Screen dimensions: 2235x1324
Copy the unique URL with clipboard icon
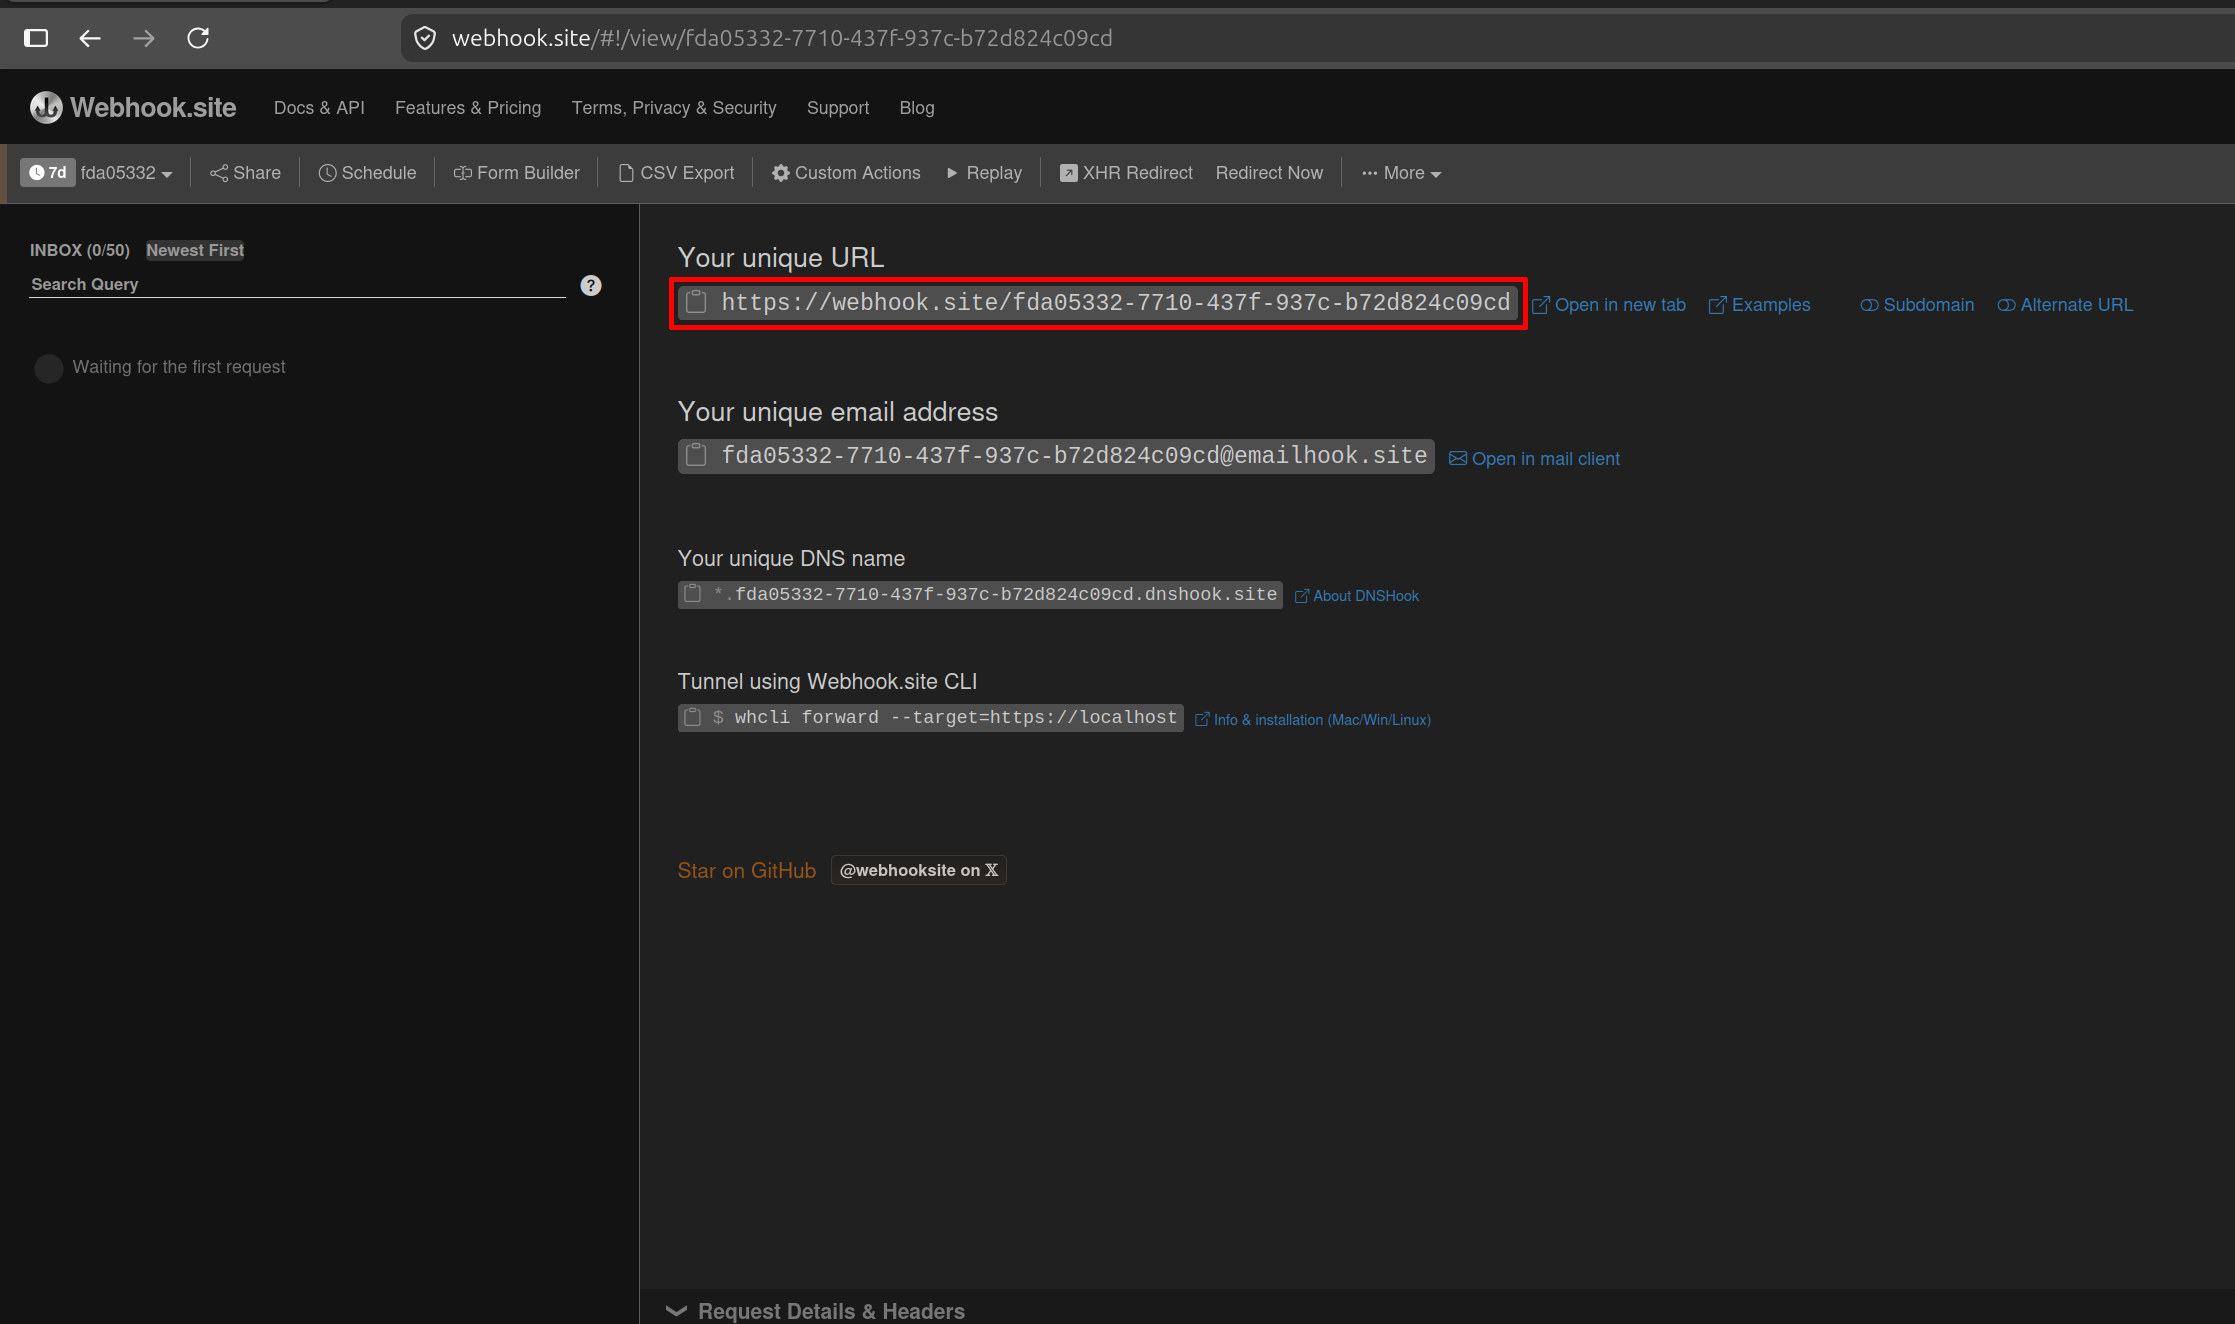click(696, 302)
